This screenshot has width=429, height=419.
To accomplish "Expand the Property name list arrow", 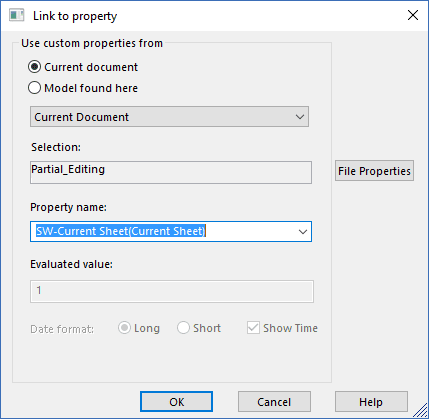I will (x=303, y=232).
